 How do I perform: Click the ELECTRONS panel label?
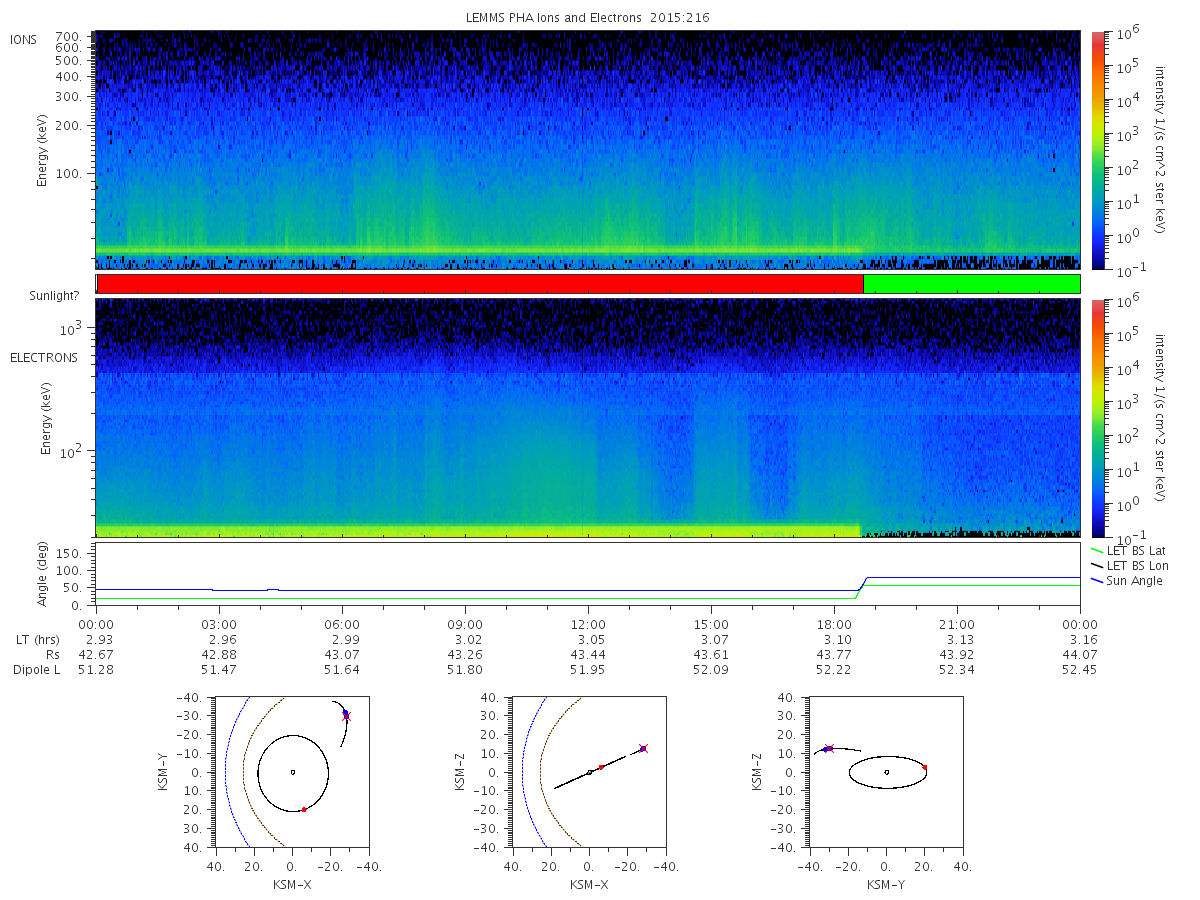coord(43,358)
